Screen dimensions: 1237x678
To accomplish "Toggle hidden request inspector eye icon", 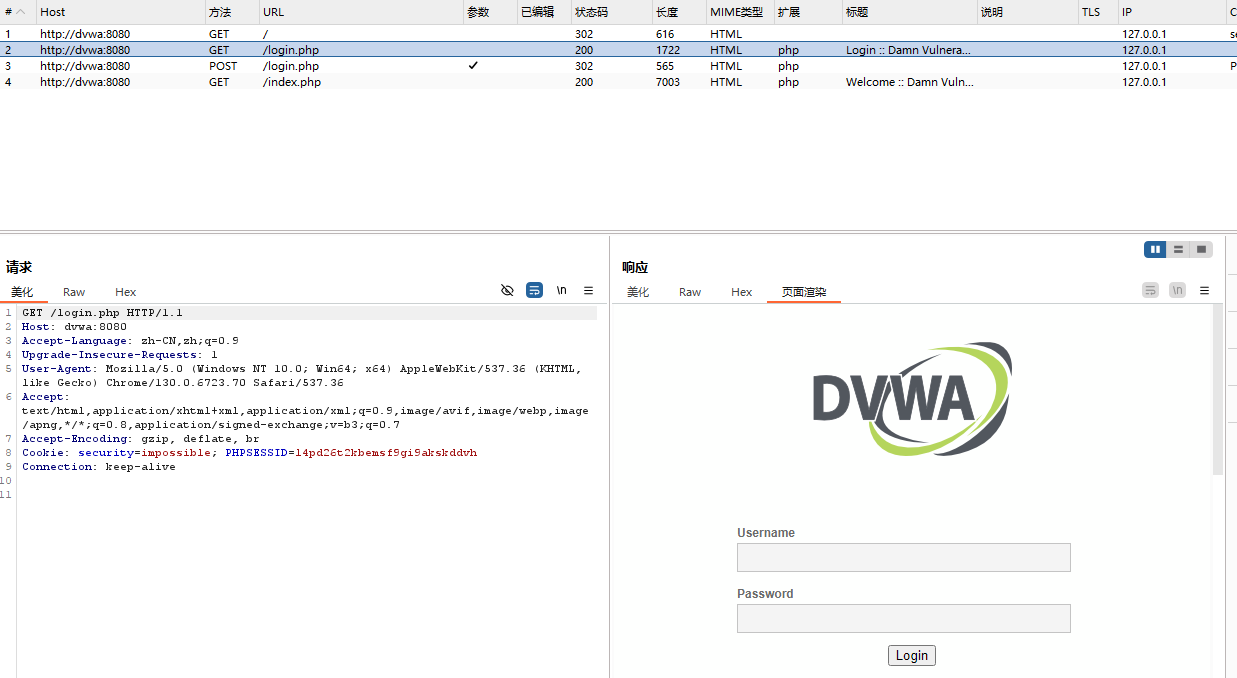I will pos(507,290).
